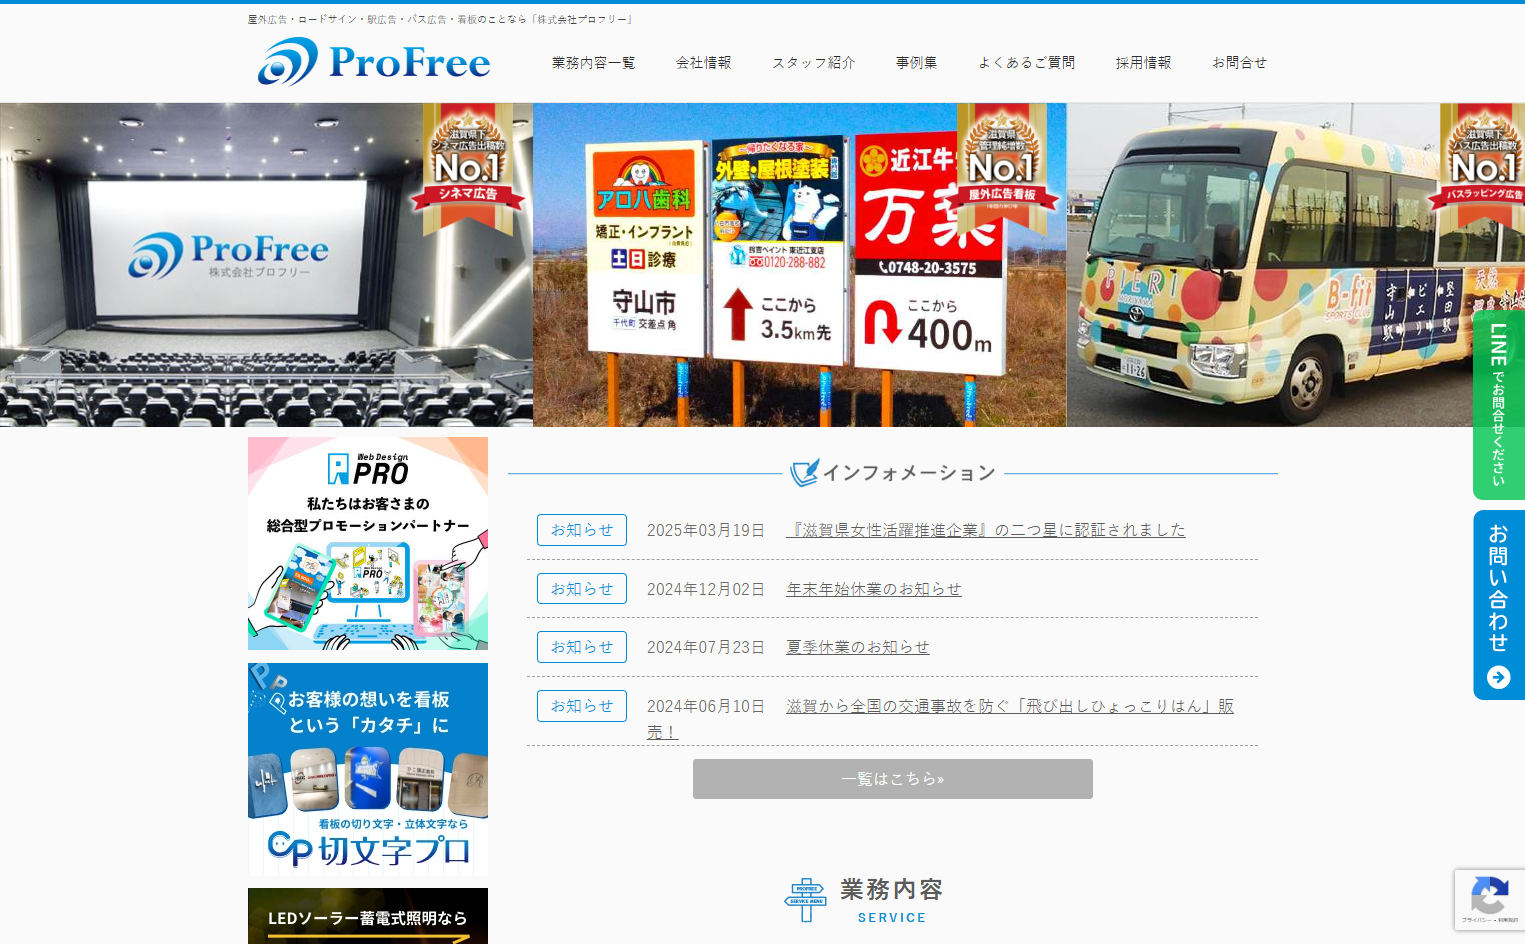Click お知らせ tag for 2024年06月10日
1525x944 pixels.
582,706
